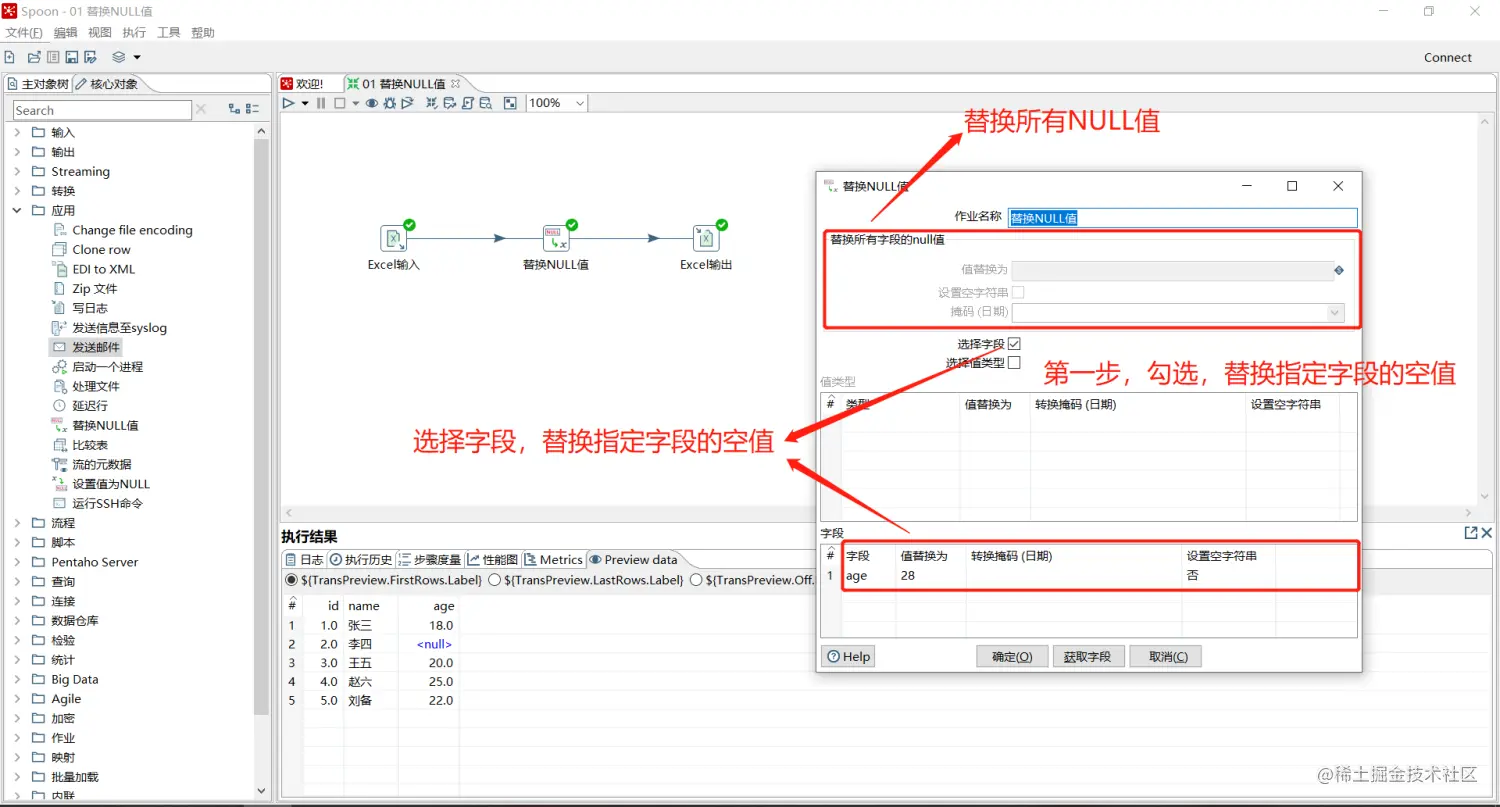The height and width of the screenshot is (807, 1500).
Task: Select the Excel输入 step on canvas
Action: coord(394,238)
